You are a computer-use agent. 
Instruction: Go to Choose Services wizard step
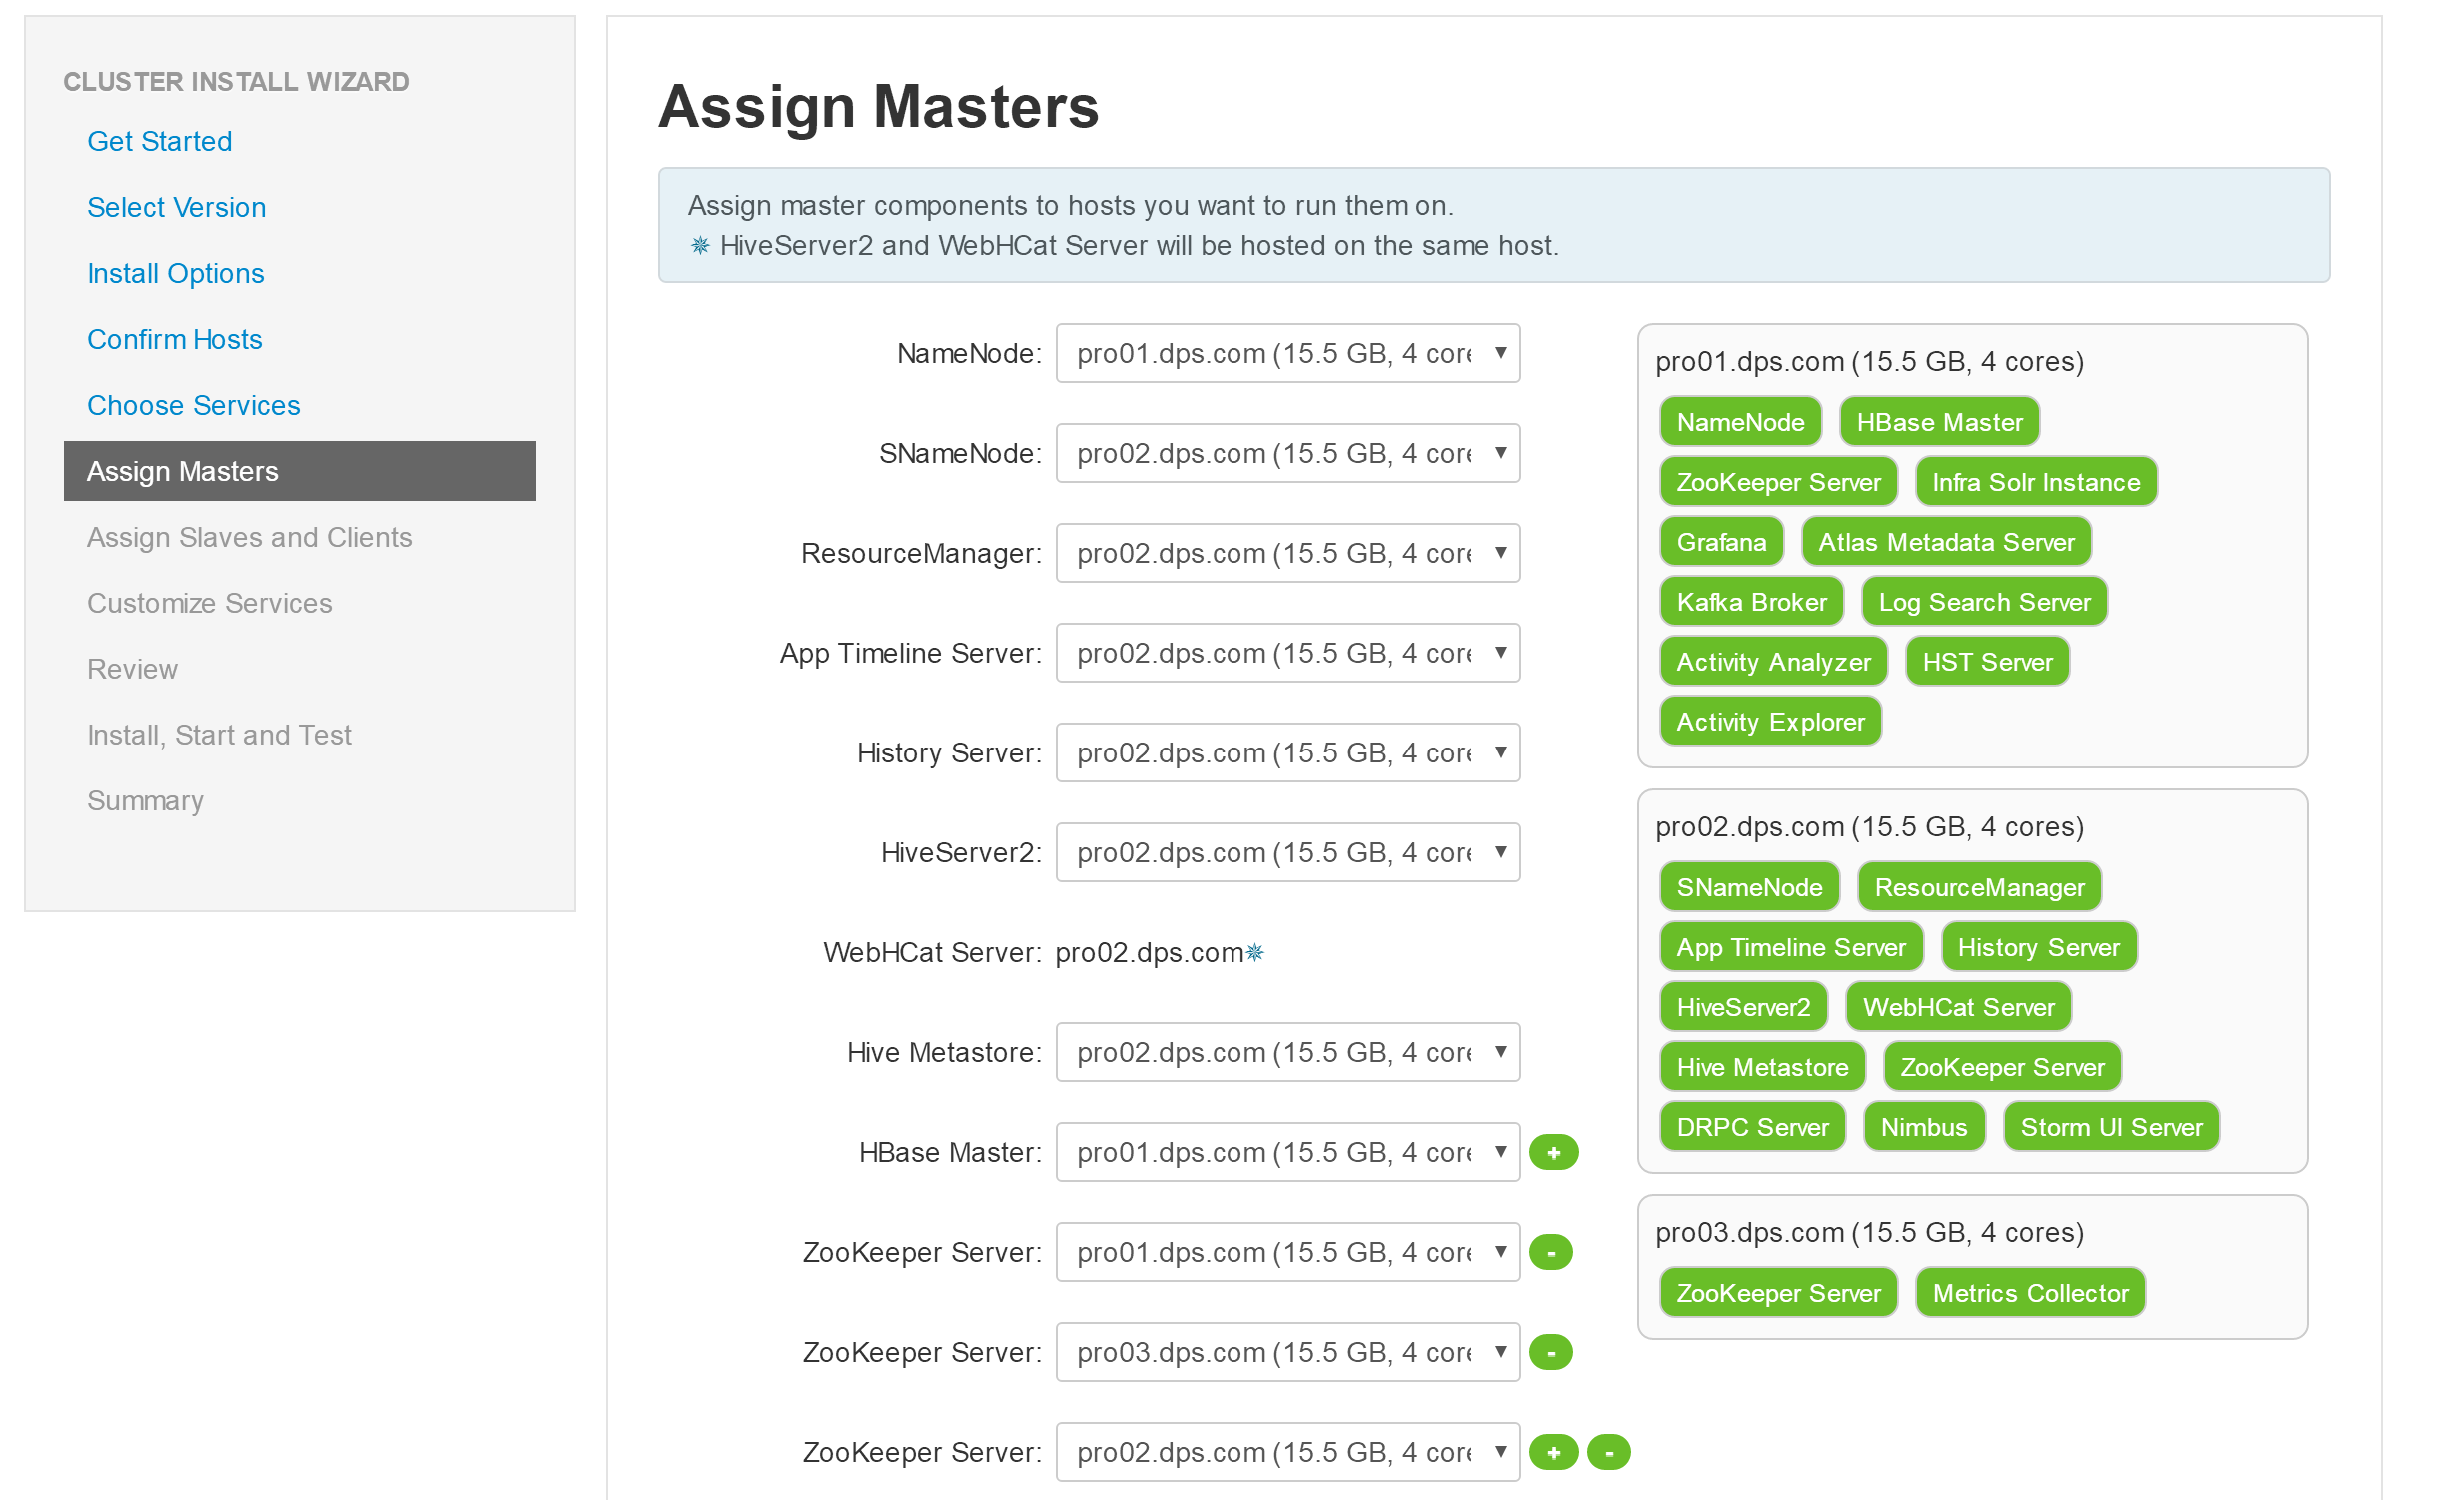click(x=193, y=405)
